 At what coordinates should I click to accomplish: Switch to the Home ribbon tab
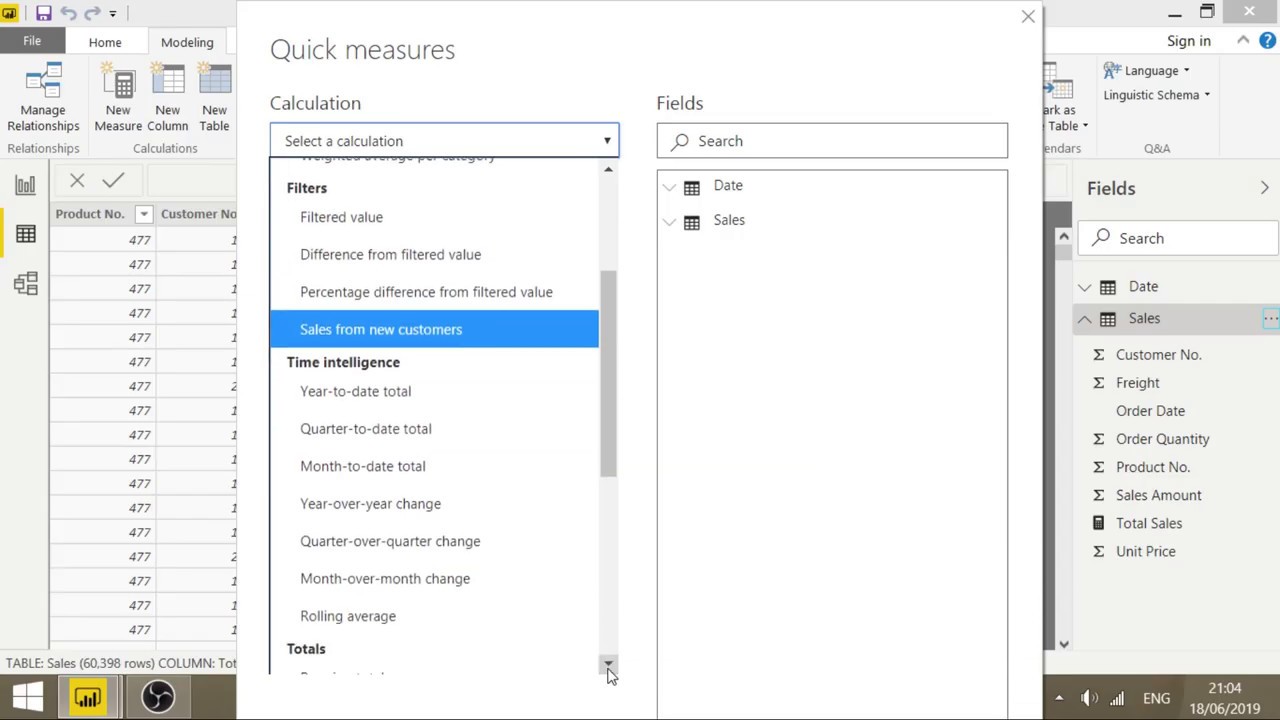point(105,42)
